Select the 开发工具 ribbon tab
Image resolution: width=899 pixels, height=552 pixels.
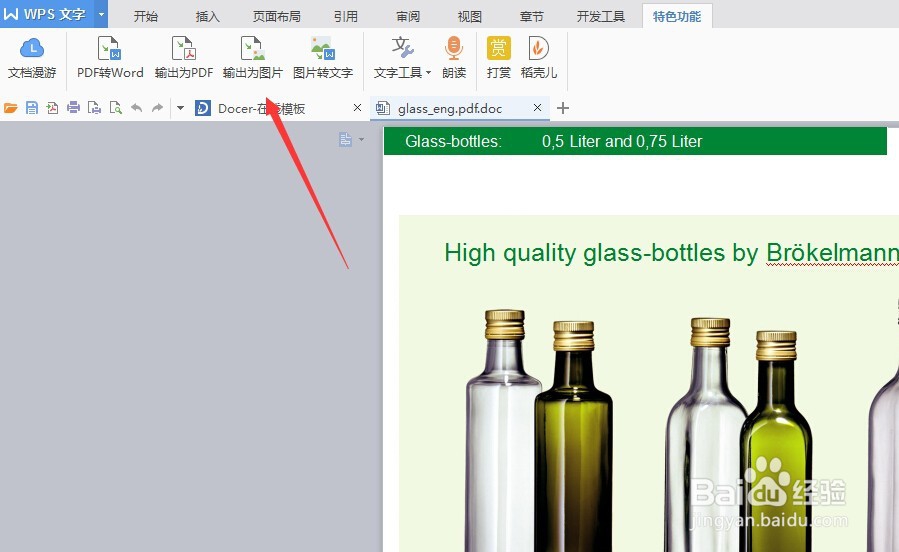point(601,17)
